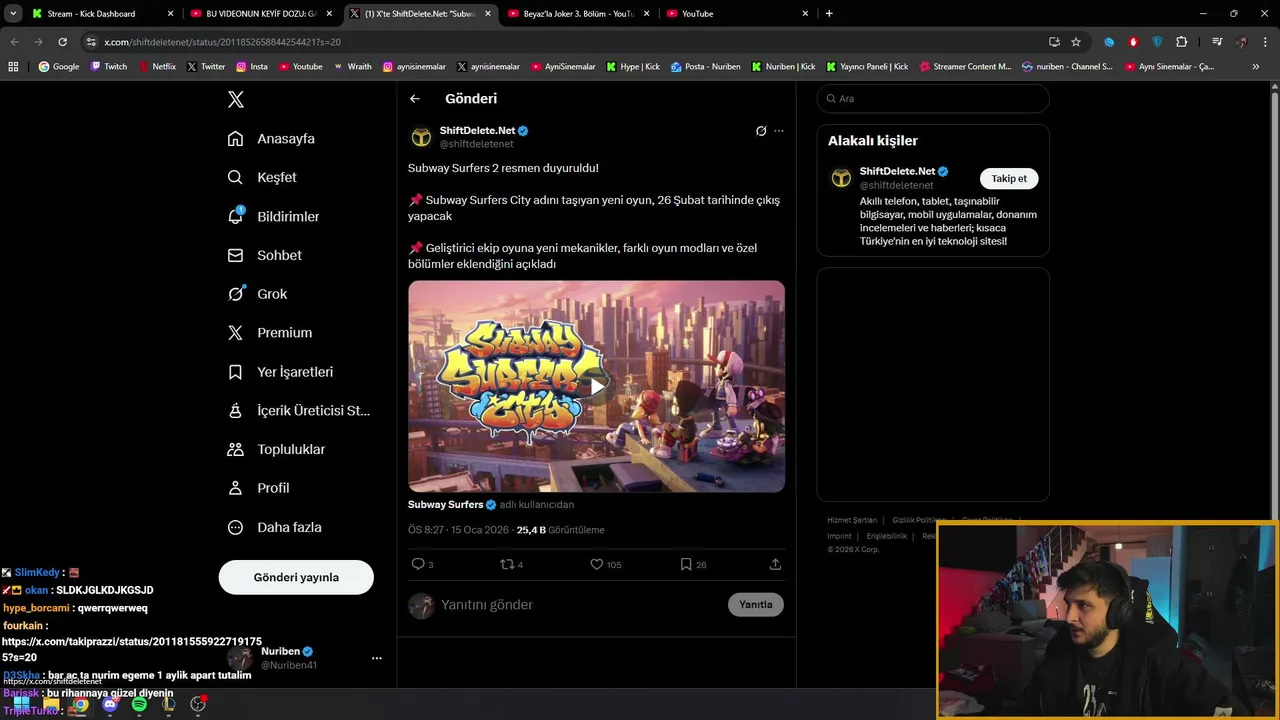Open Grok in the sidebar
The height and width of the screenshot is (720, 1280).
257,294
